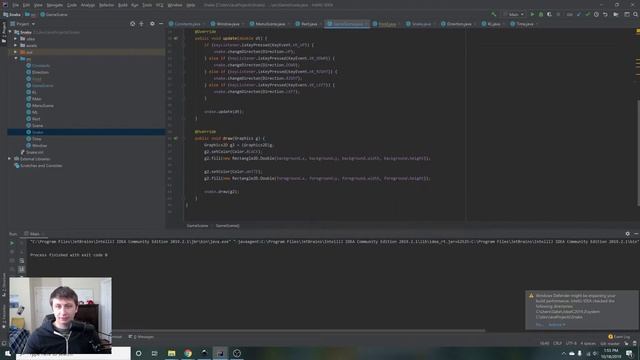
Task: Click the Git update project arrow
Action: 579,14
